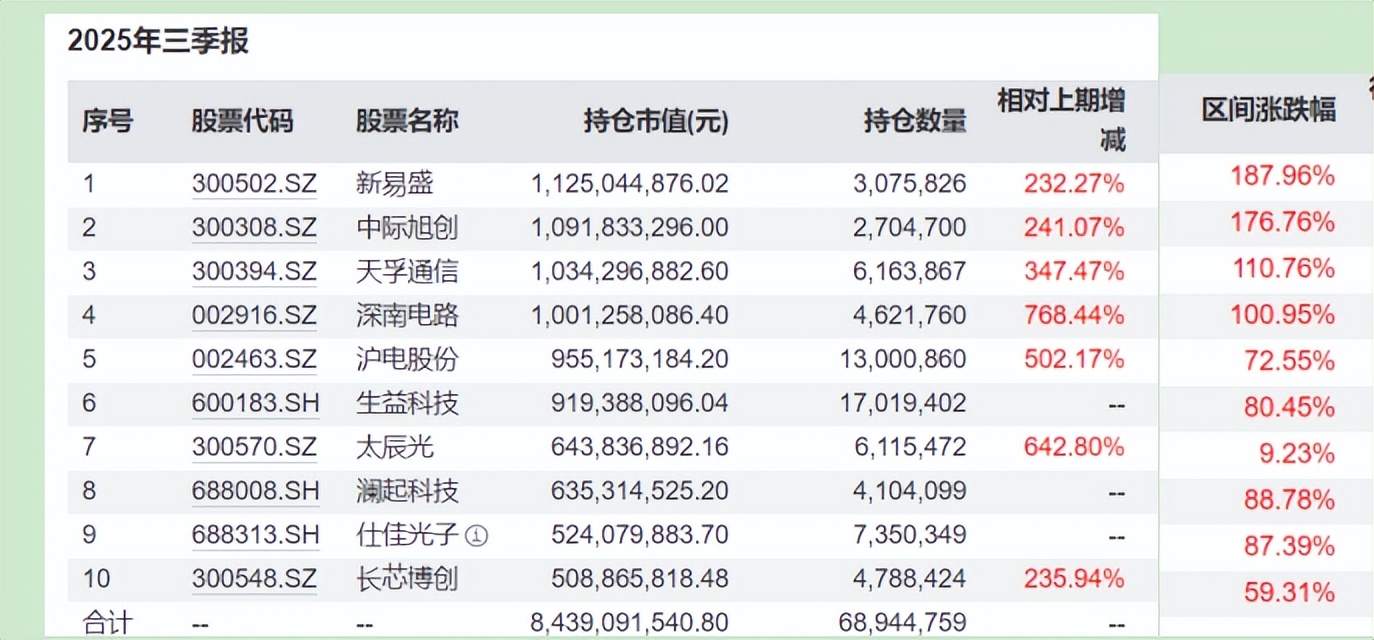The image size is (1374, 640).
Task: Open the 300308.SZ stock link
Action: pos(254,227)
